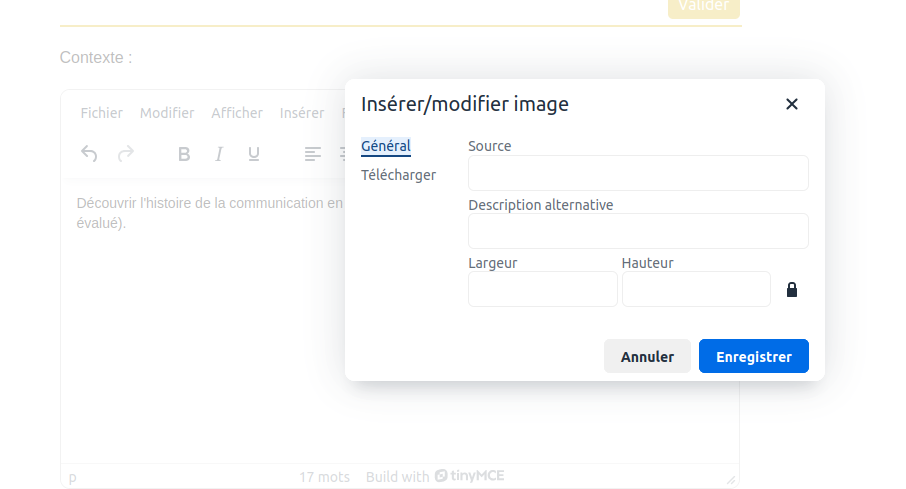Screen dimensions: 906x489
Task: Select the Hauteur input box
Action: (x=696, y=289)
